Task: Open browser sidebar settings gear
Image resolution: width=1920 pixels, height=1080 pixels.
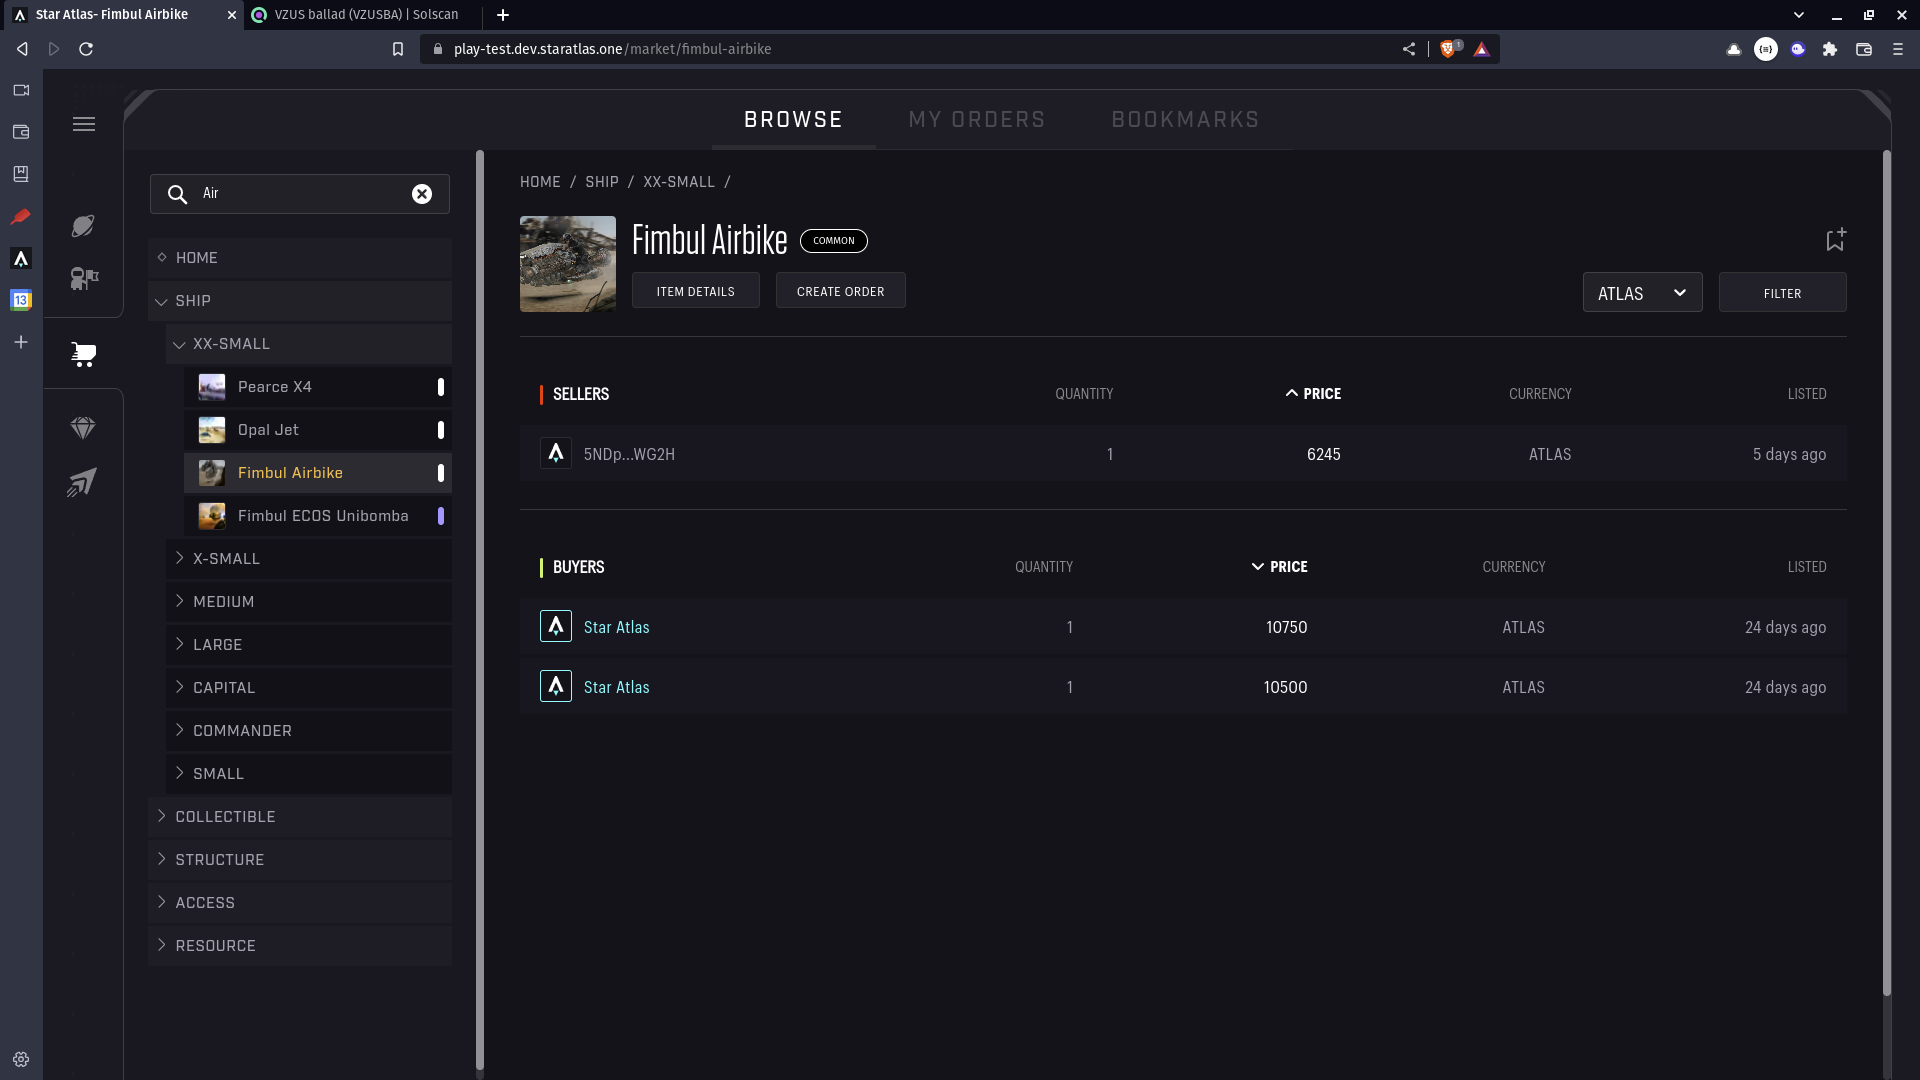Action: pos(21,1059)
